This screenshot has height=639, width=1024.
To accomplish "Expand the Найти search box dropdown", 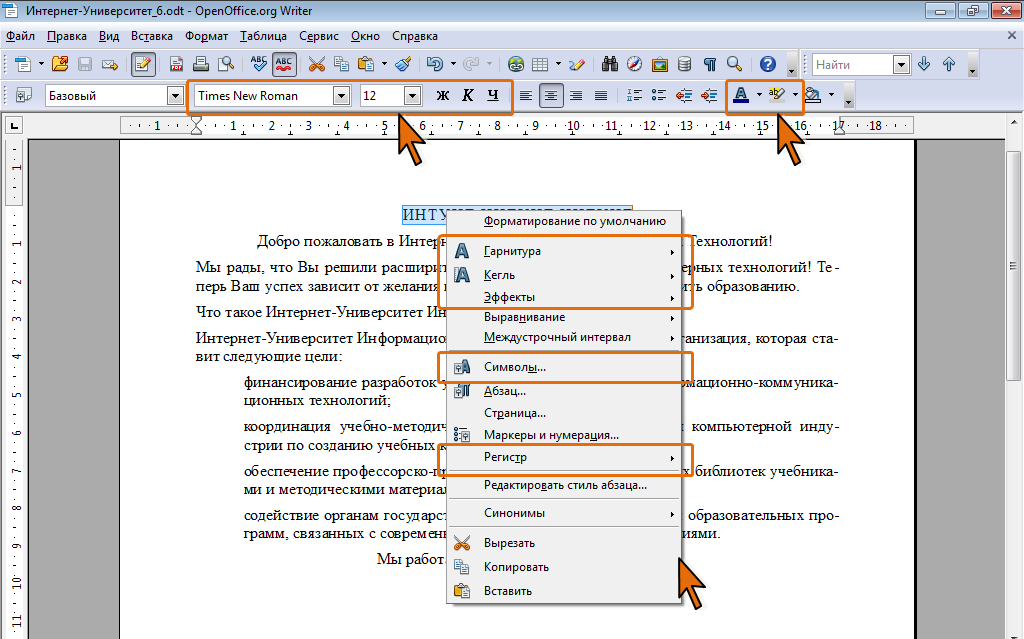I will point(902,65).
